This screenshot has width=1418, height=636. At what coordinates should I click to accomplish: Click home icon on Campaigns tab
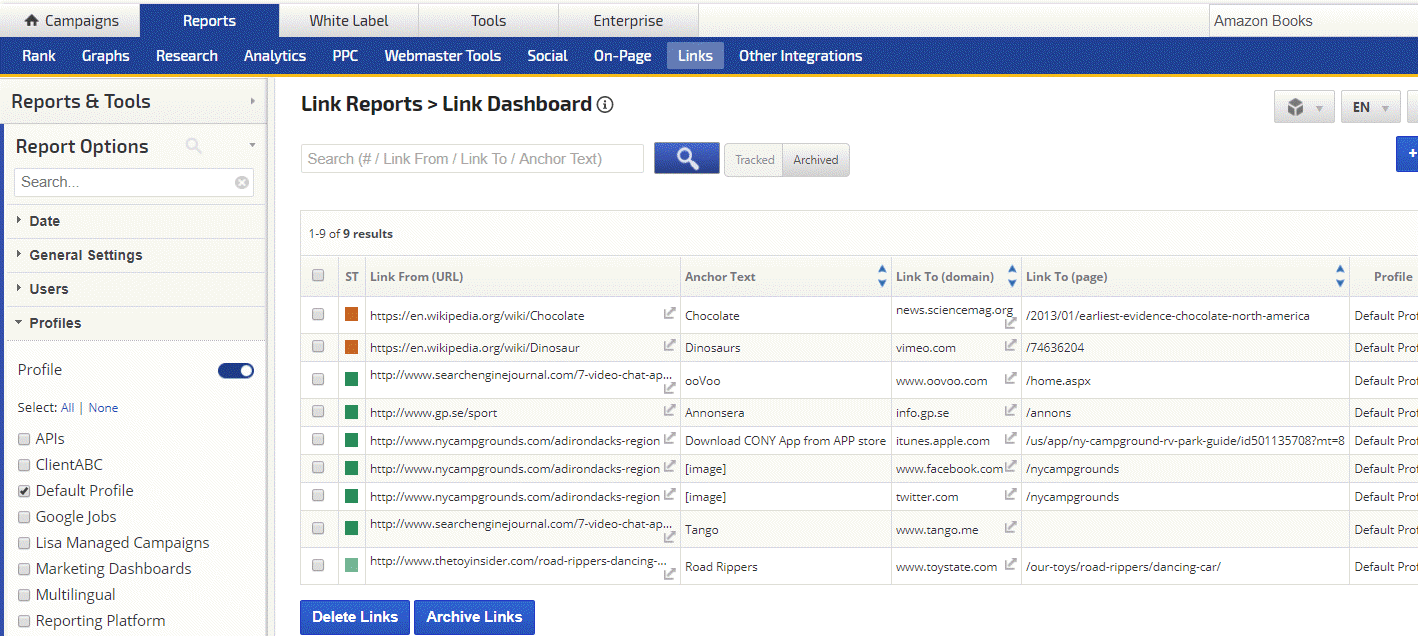point(32,20)
